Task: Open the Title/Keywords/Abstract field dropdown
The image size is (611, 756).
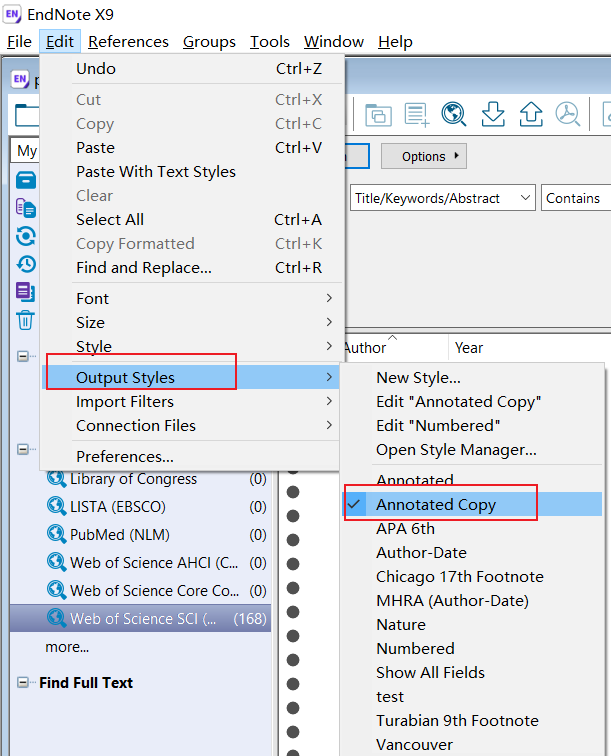Action: (443, 198)
